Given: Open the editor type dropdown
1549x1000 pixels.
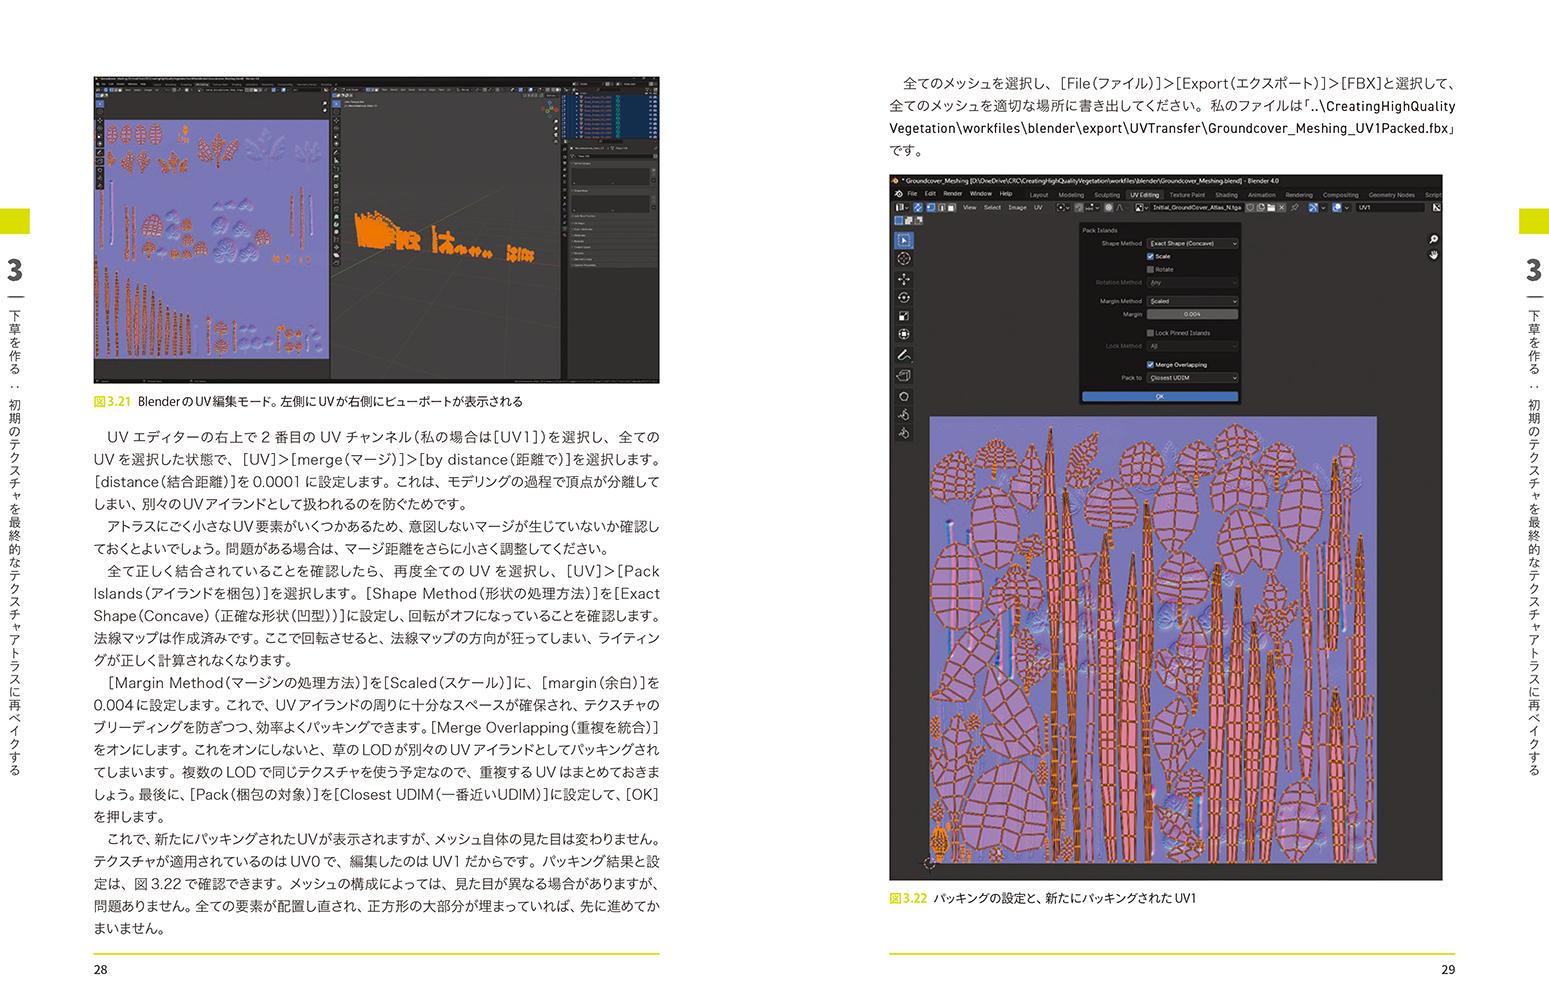Looking at the screenshot, I should [901, 208].
